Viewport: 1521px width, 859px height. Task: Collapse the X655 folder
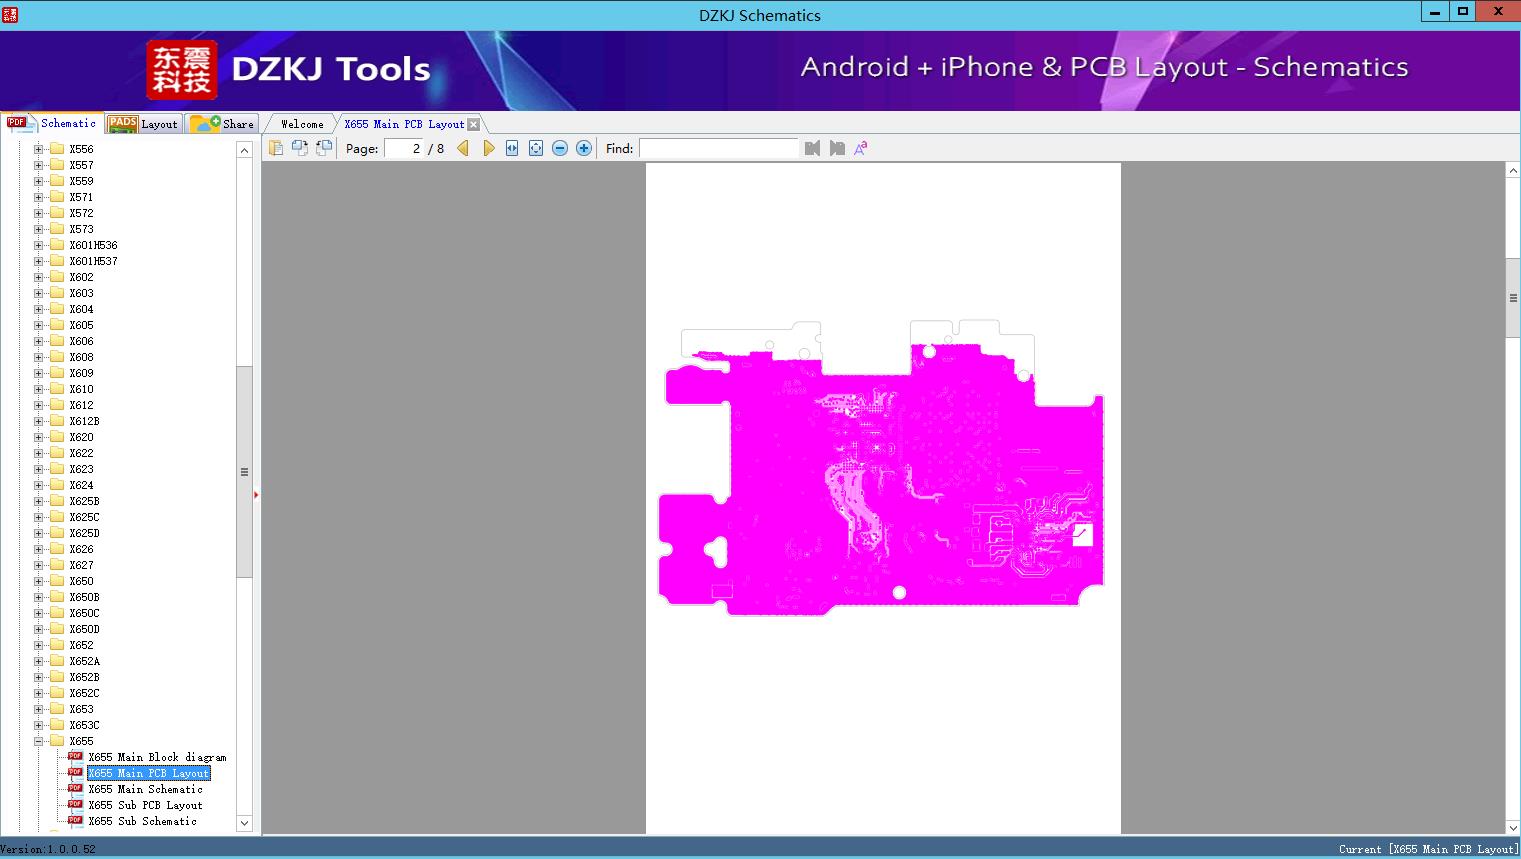point(38,741)
